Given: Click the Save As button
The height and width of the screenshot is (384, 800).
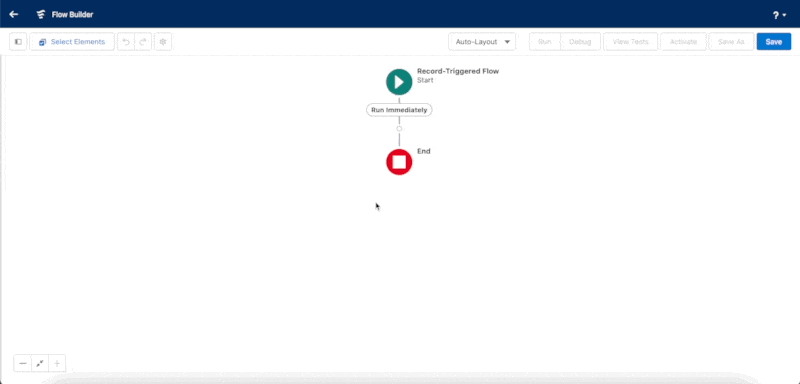Looking at the screenshot, I should point(731,42).
